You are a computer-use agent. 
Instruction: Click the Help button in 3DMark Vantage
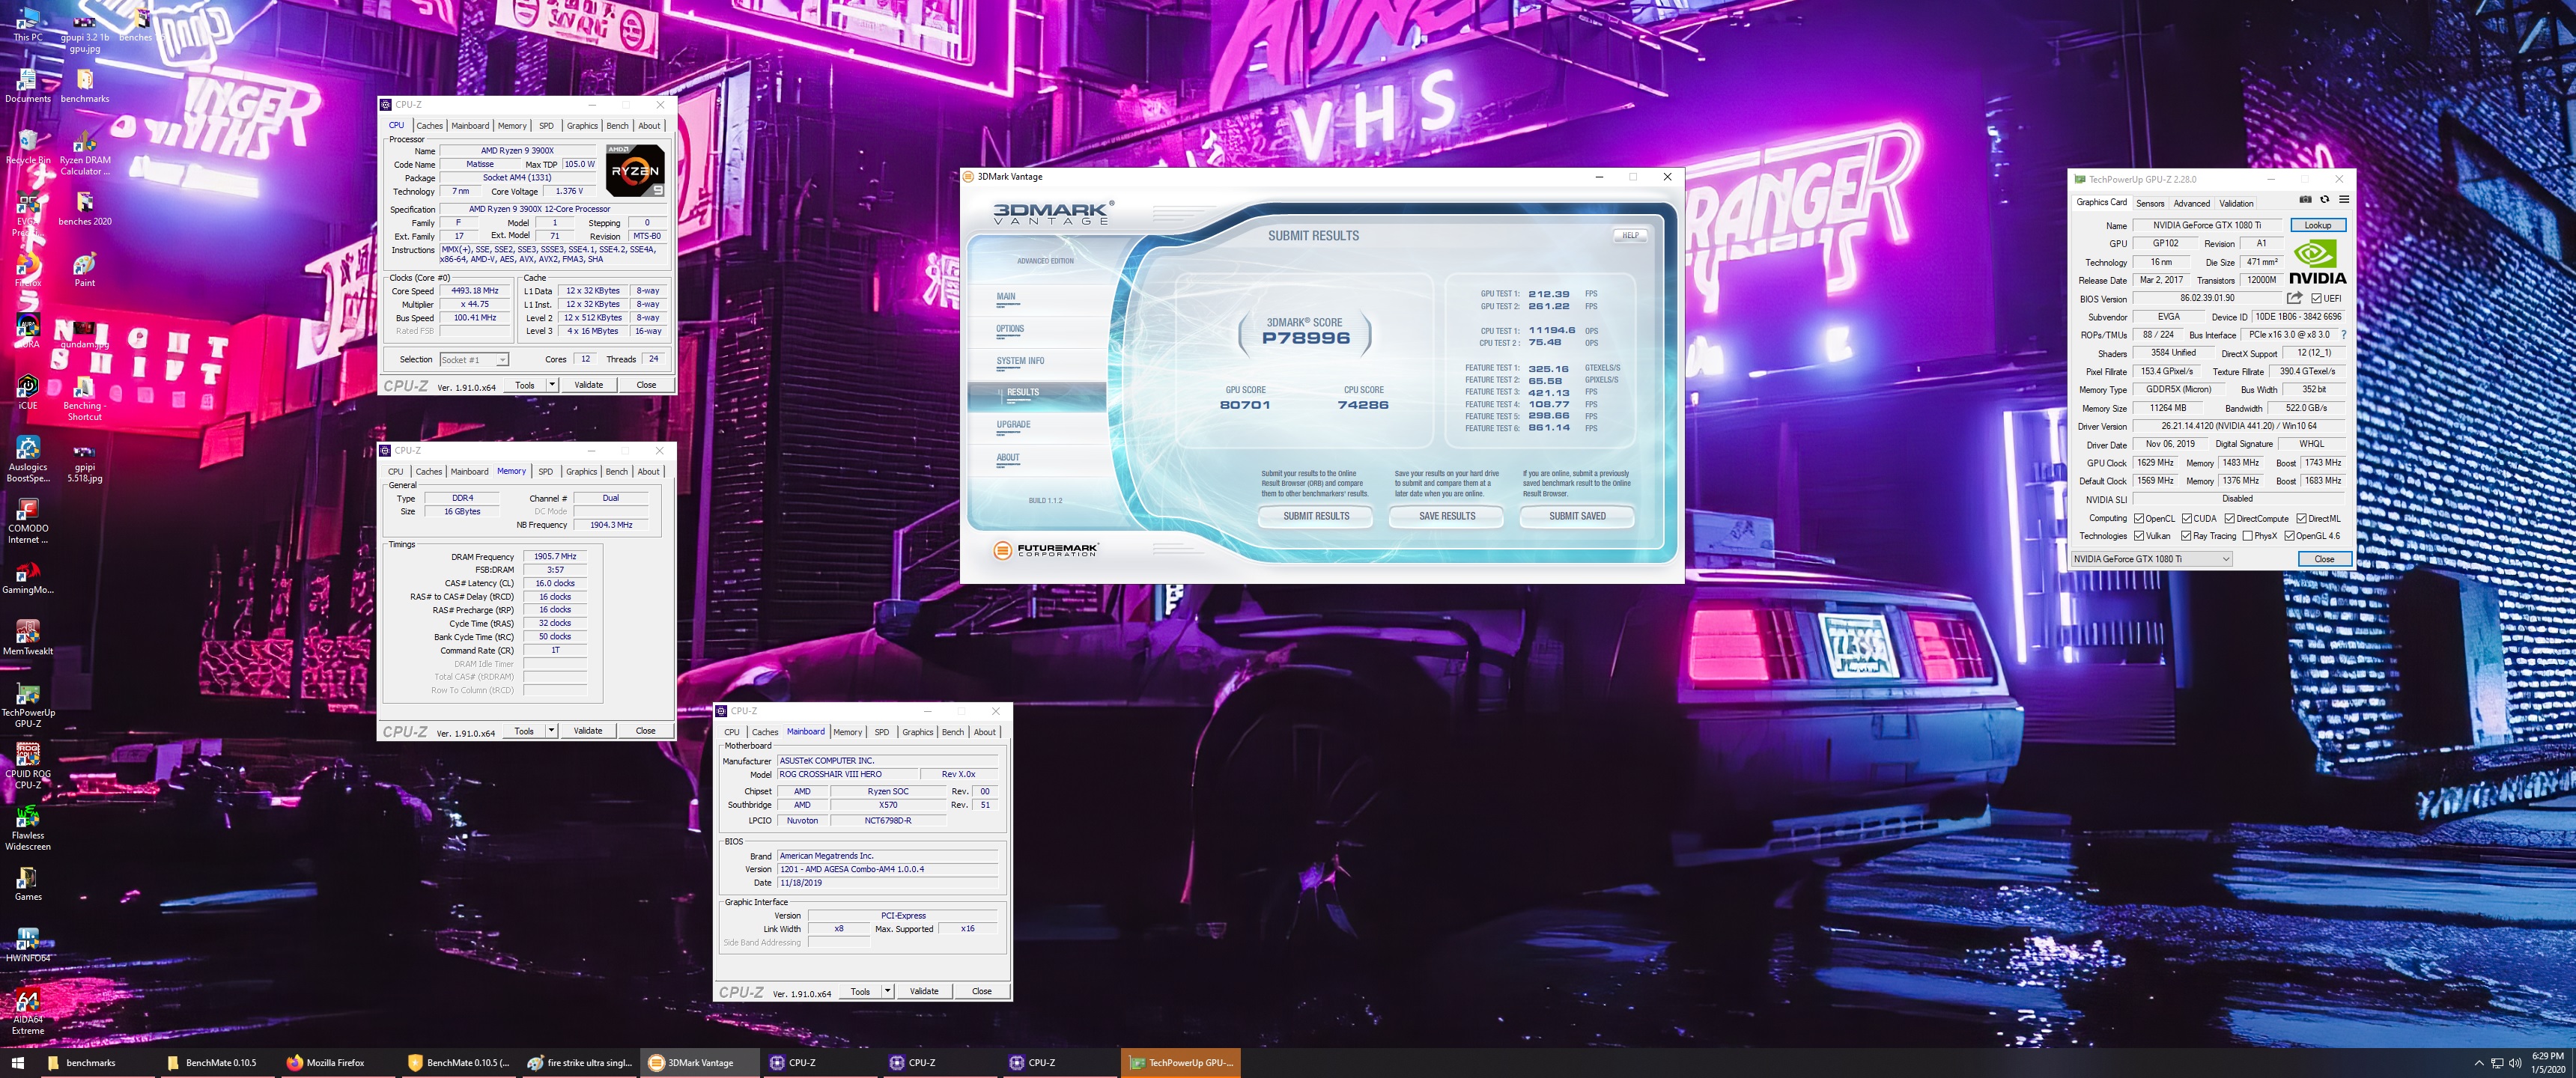[x=1631, y=236]
